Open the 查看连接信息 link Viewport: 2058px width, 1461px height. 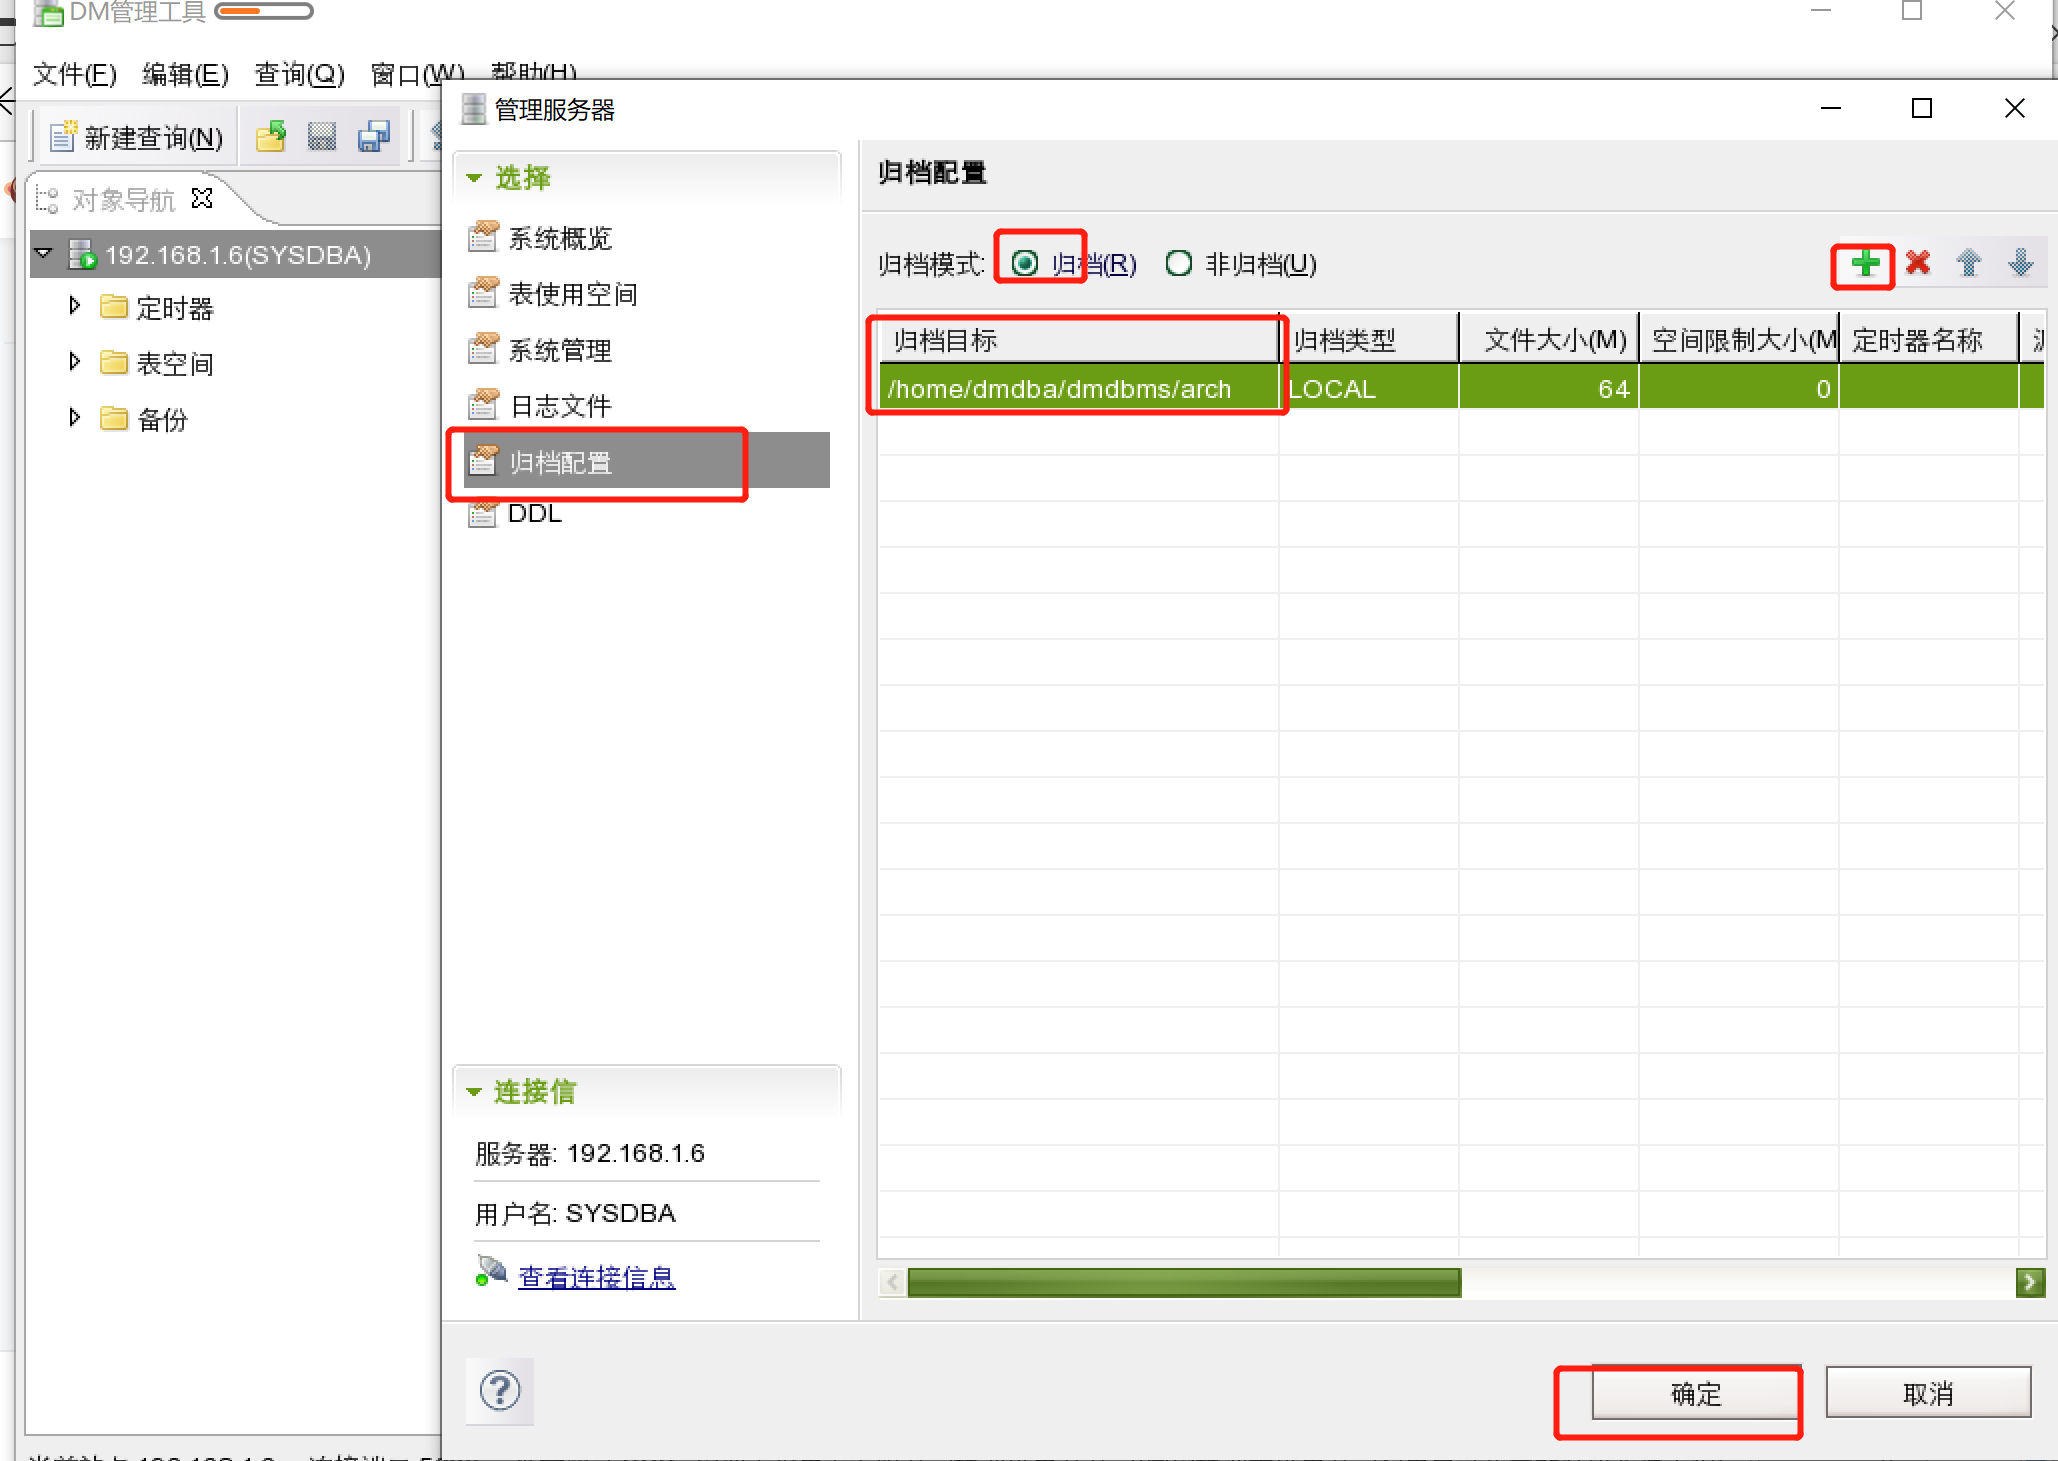coord(596,1277)
